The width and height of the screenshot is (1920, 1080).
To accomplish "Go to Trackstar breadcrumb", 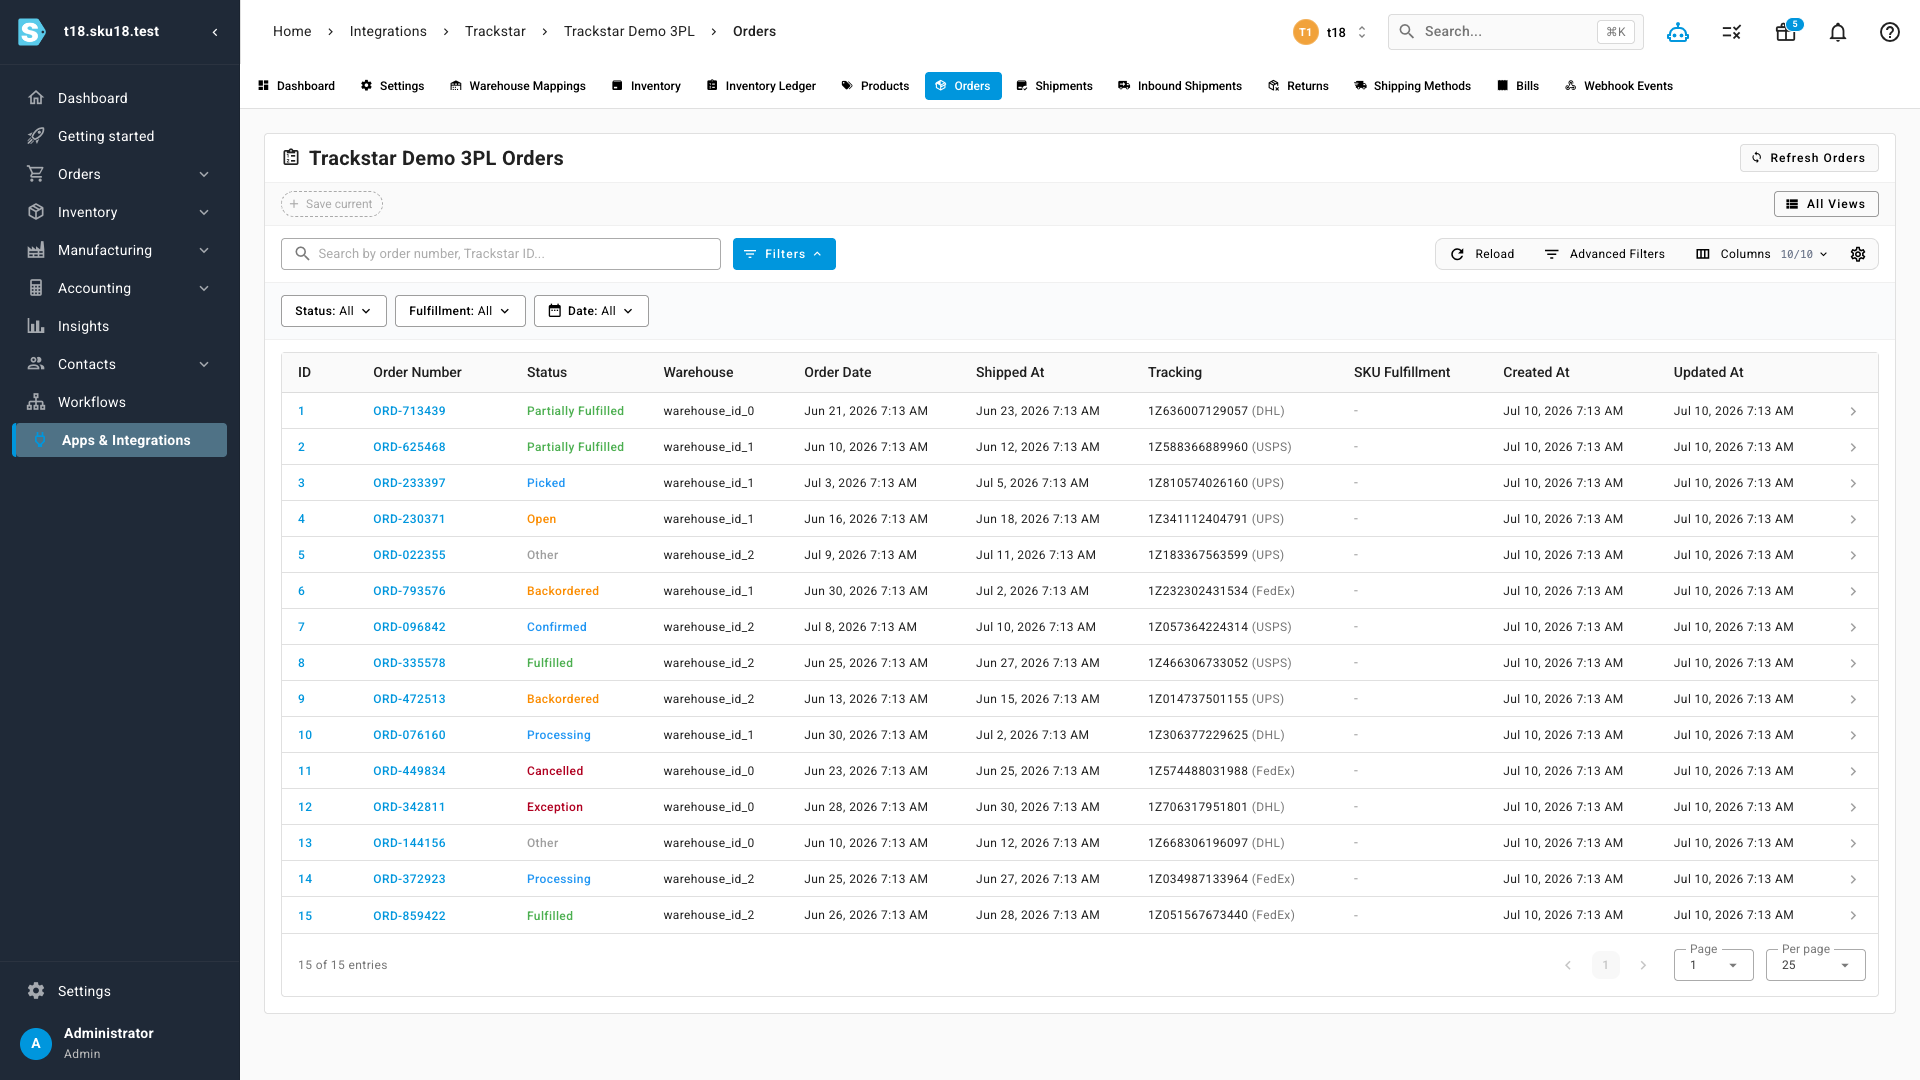I will tap(495, 32).
